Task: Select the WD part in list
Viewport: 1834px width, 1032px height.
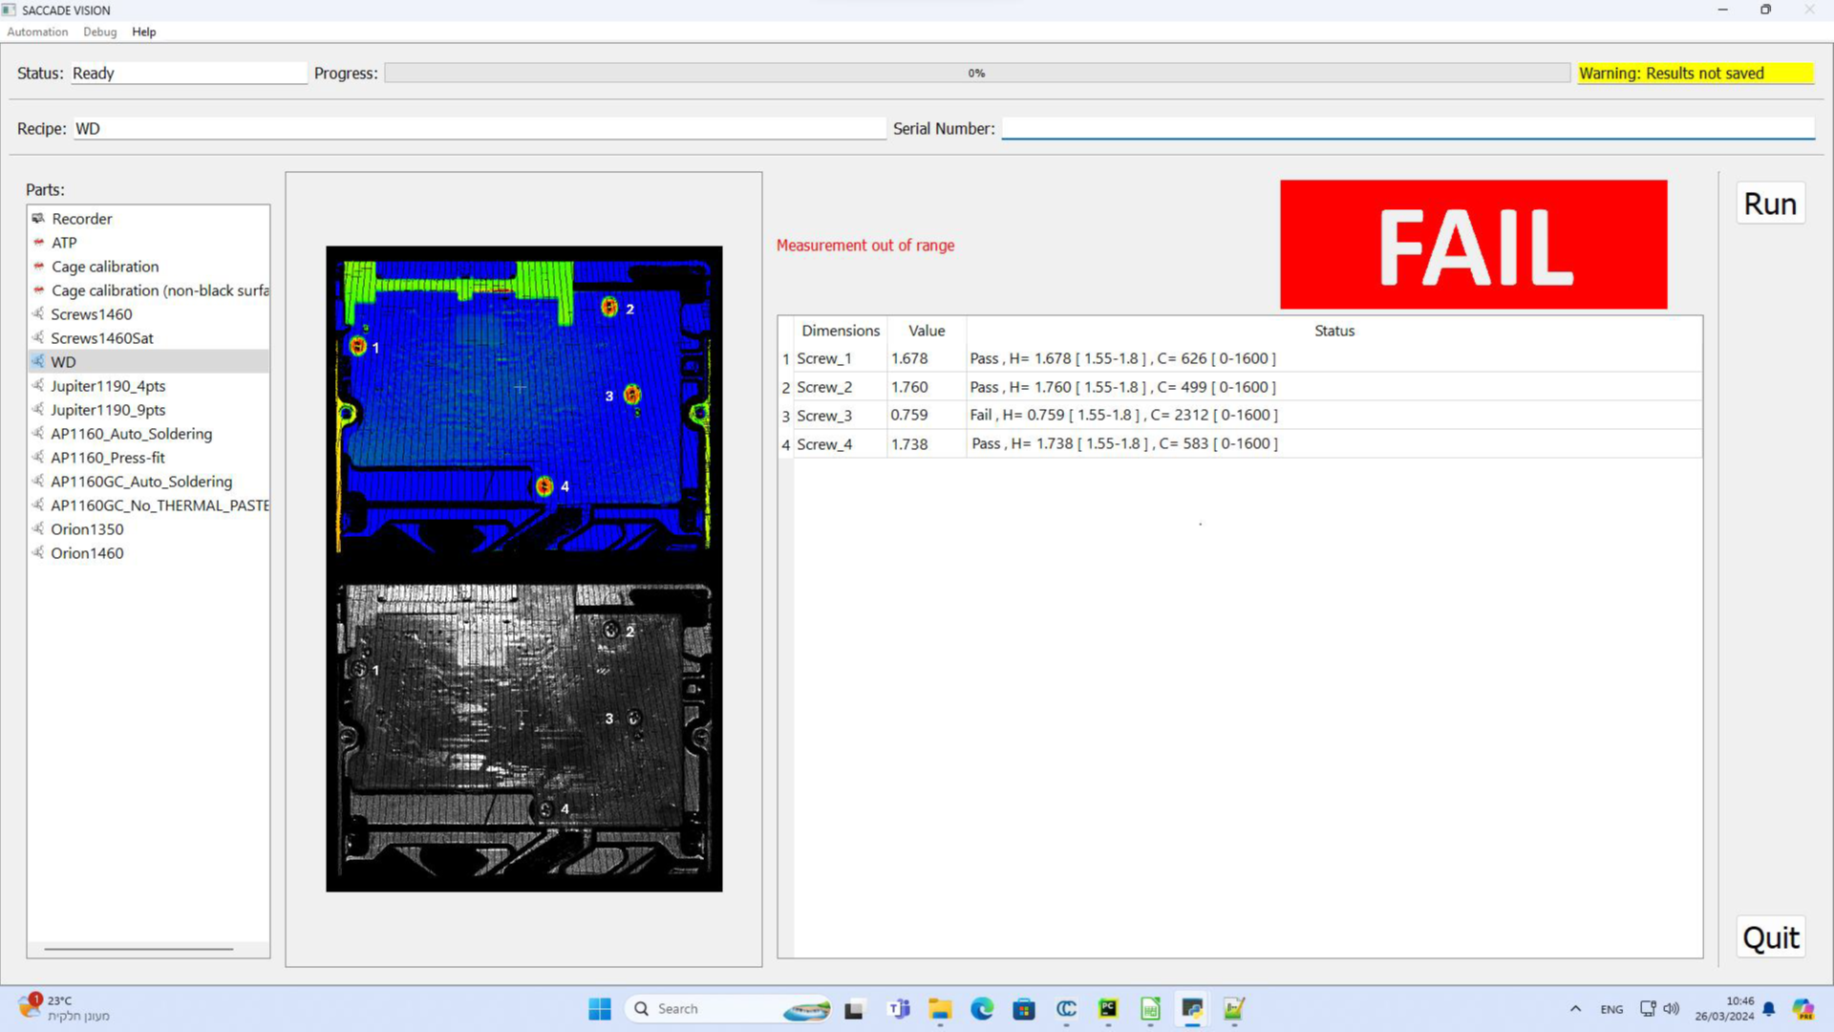Action: (x=148, y=362)
